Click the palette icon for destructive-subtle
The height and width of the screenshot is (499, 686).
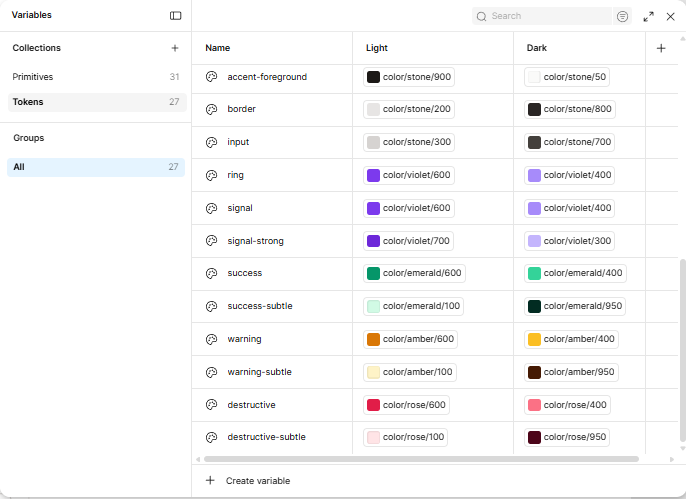(x=212, y=437)
